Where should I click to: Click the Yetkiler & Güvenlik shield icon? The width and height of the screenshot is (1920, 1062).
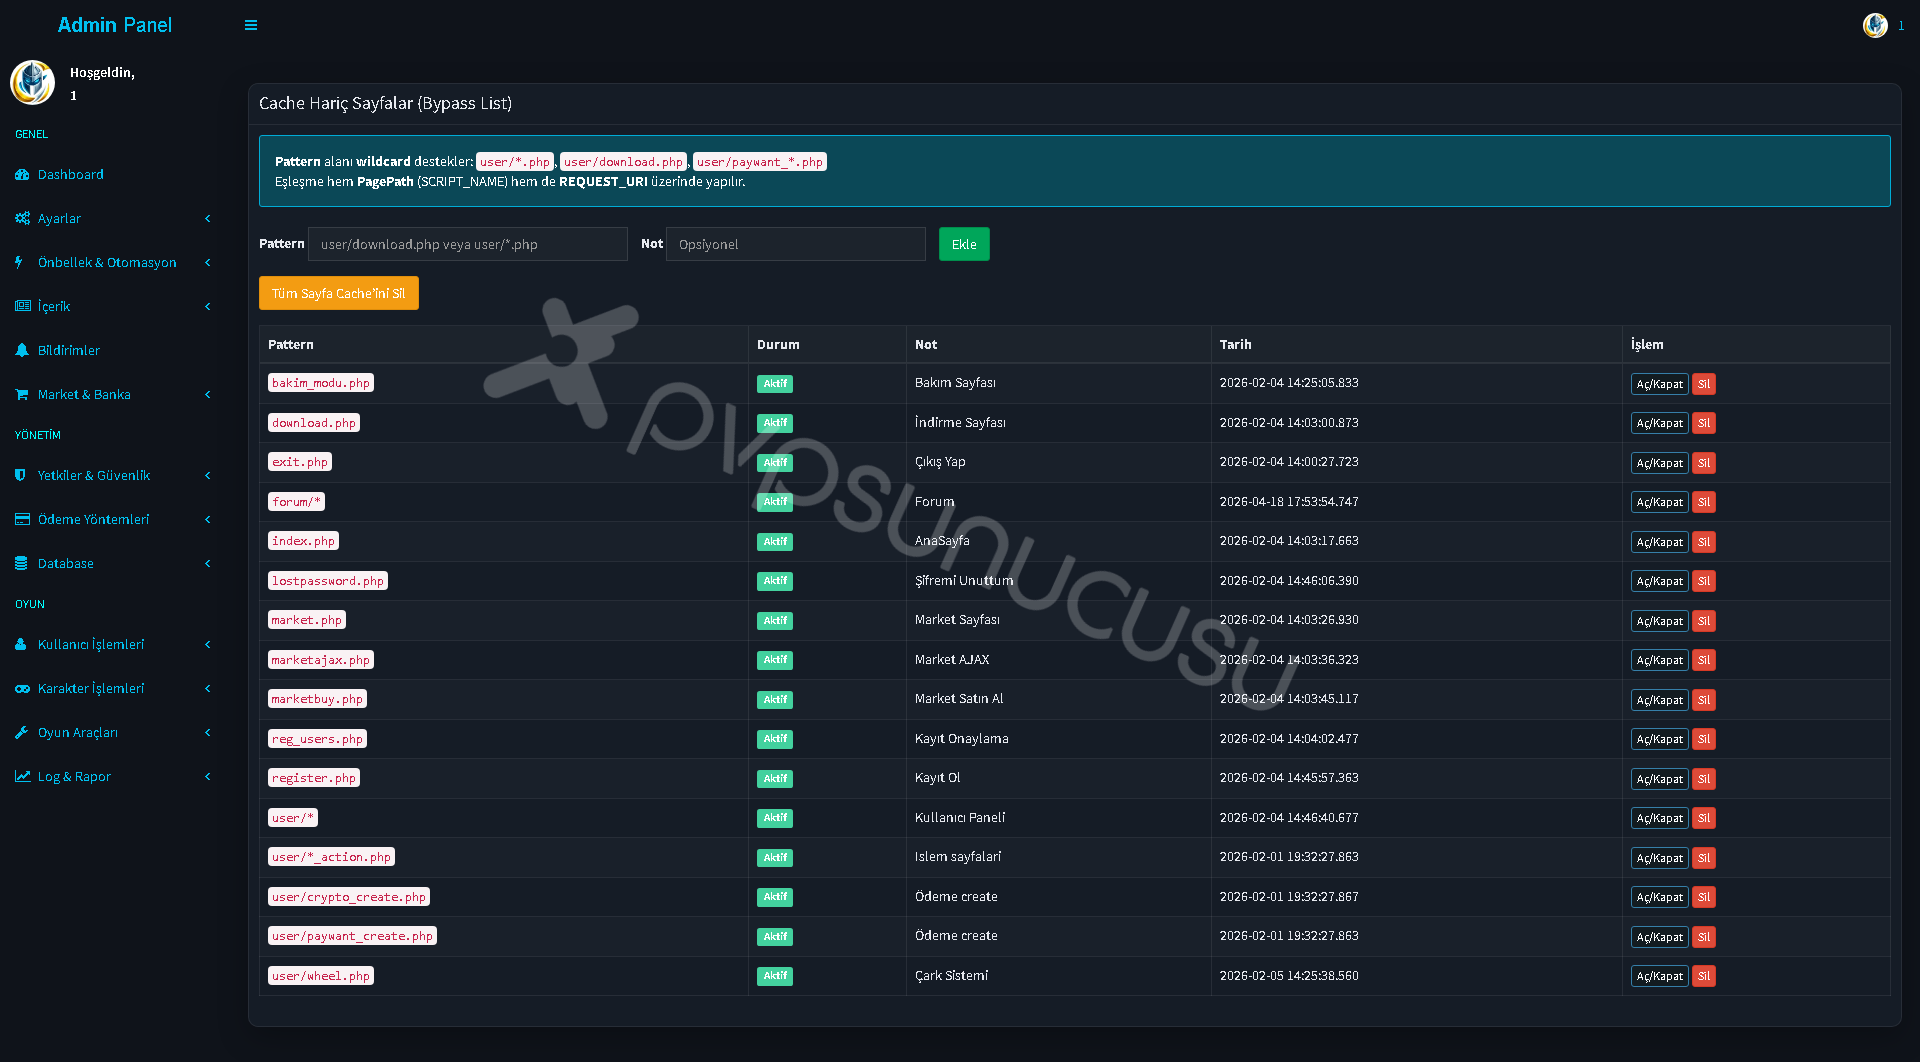click(20, 476)
